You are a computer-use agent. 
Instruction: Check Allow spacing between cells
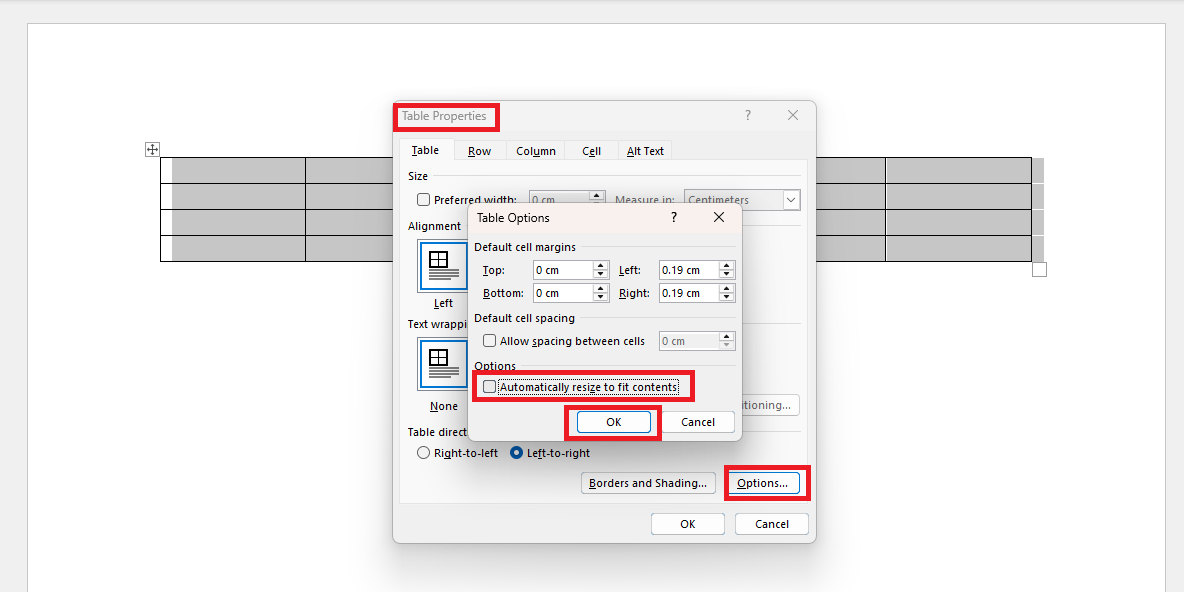click(489, 341)
